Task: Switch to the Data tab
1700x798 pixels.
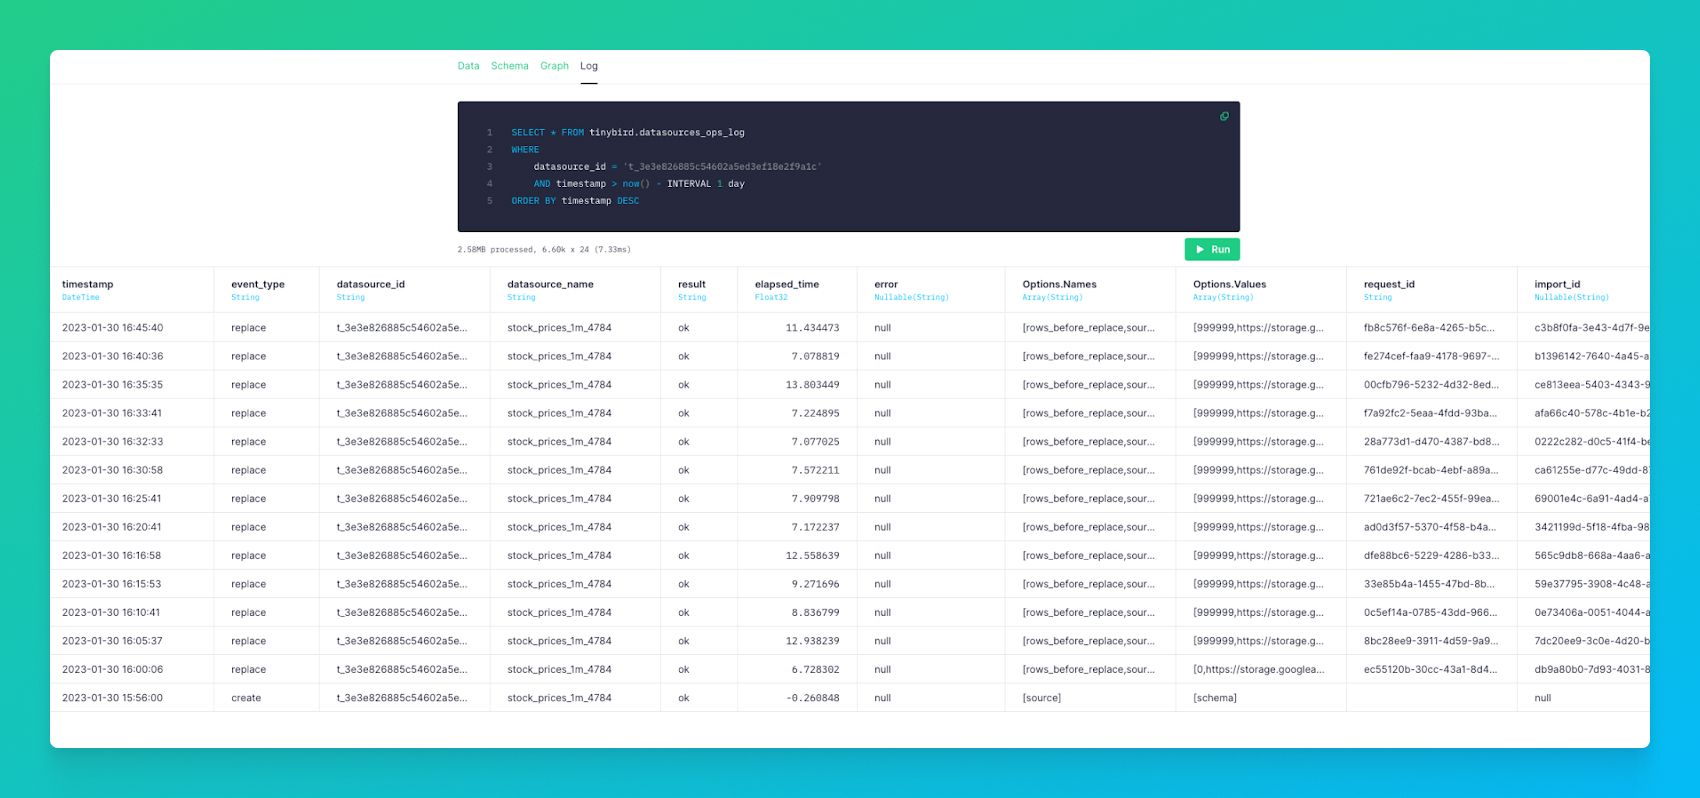Action: click(x=468, y=66)
